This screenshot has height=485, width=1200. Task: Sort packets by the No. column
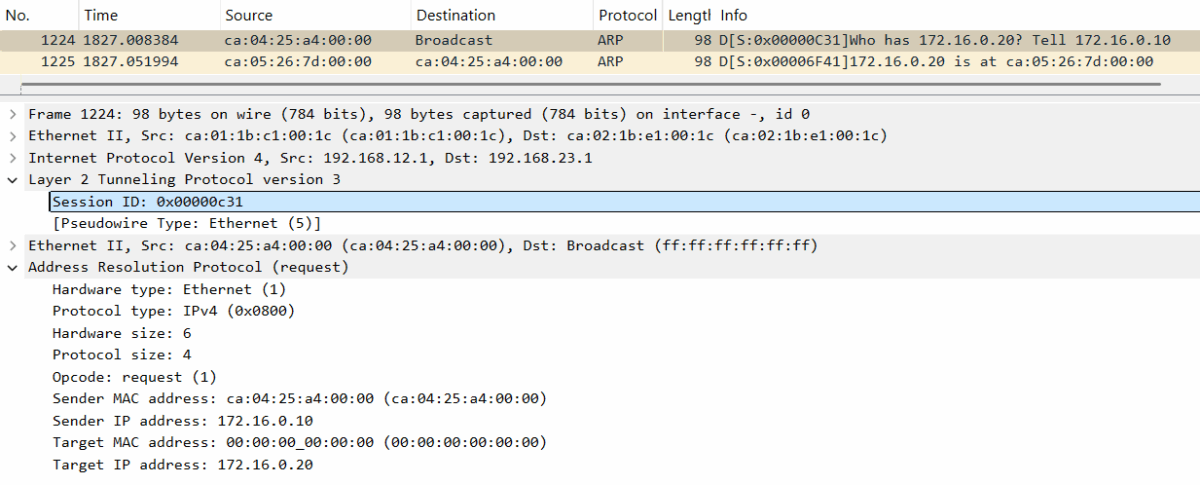click(x=39, y=15)
